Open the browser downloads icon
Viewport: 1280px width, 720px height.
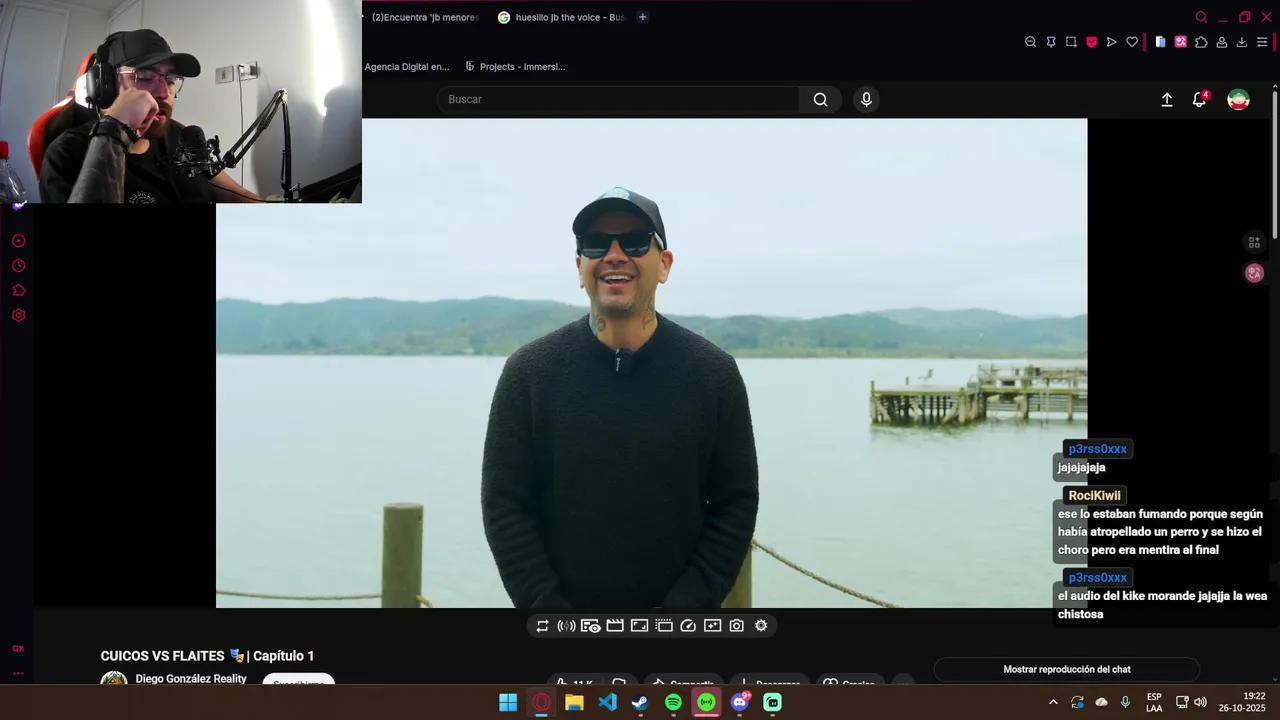click(1242, 42)
